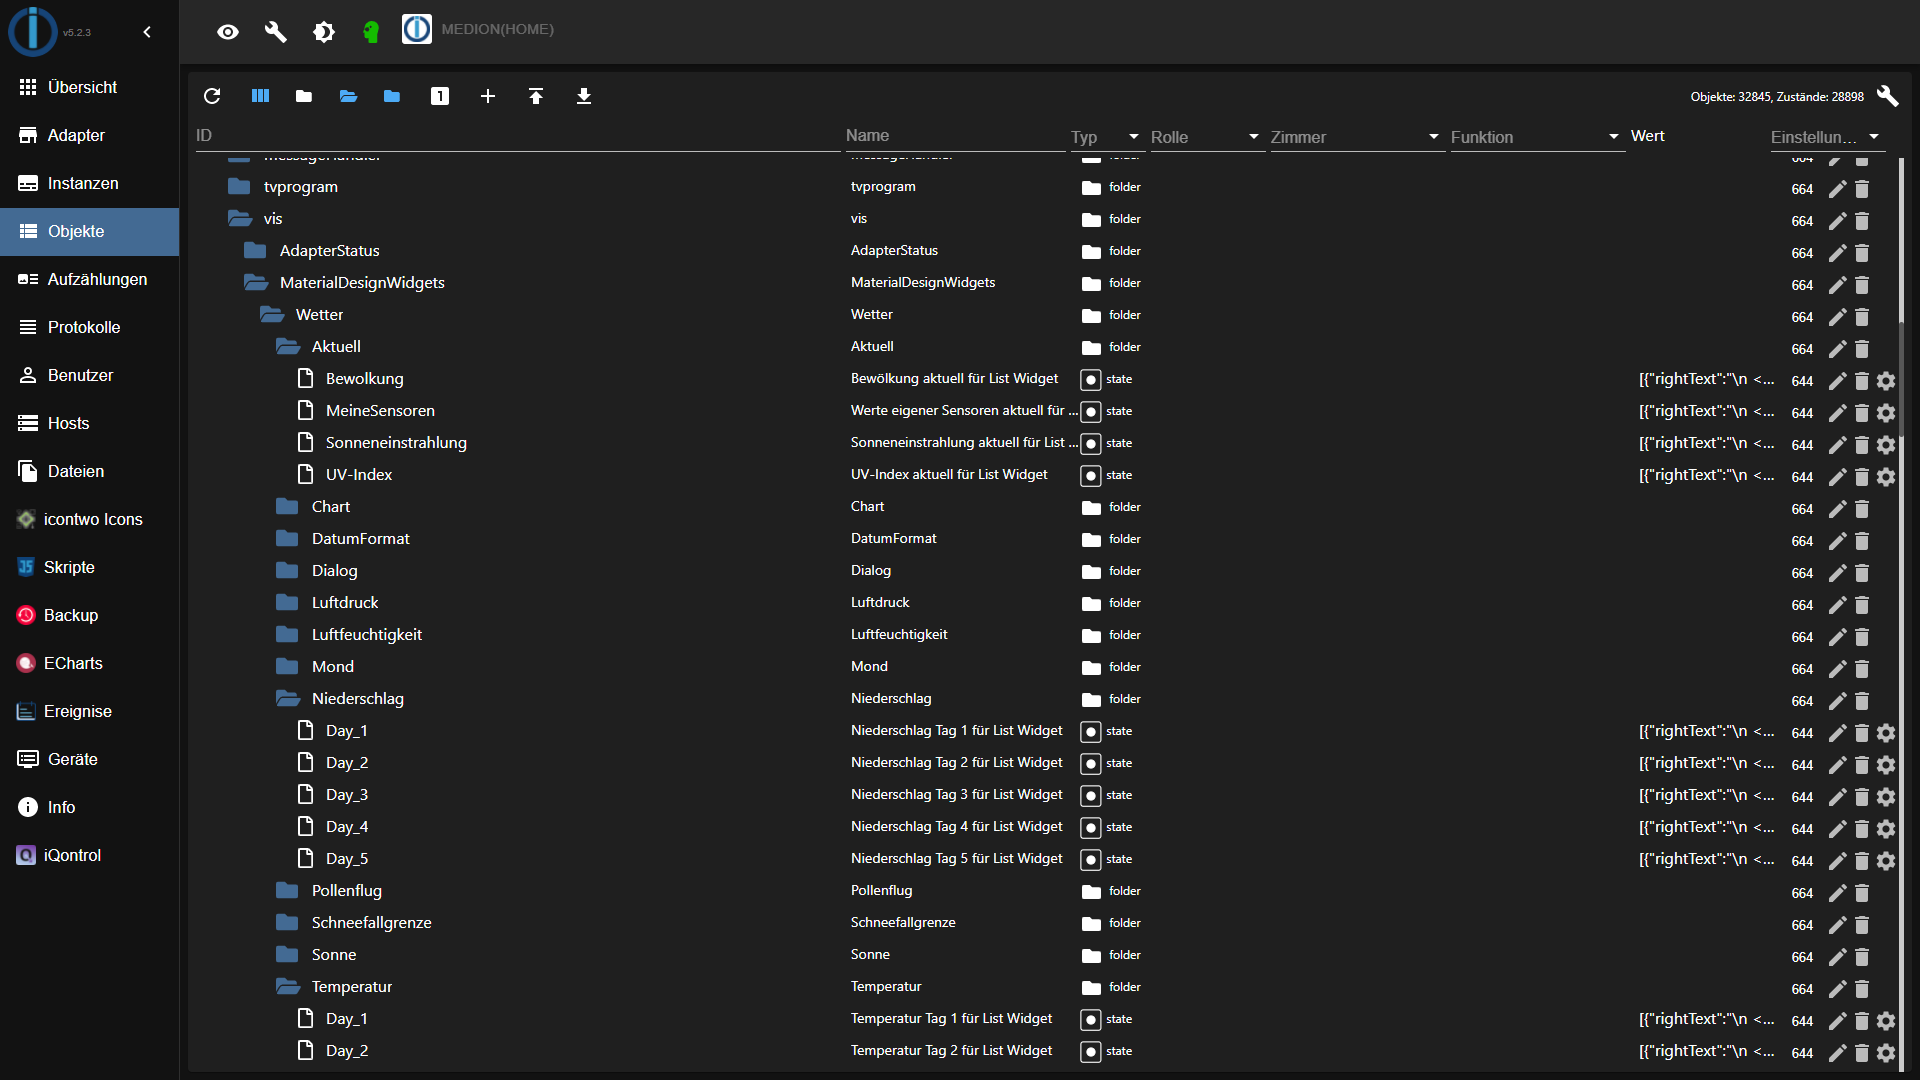
Task: Open the column visibility selector icon
Action: pyautogui.click(x=260, y=96)
